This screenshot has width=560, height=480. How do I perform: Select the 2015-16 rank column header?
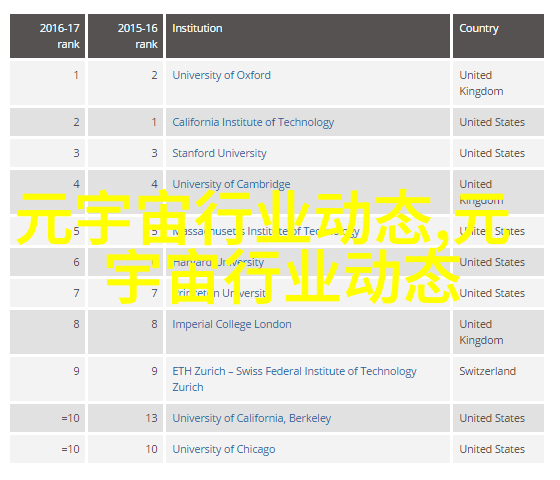click(125, 36)
